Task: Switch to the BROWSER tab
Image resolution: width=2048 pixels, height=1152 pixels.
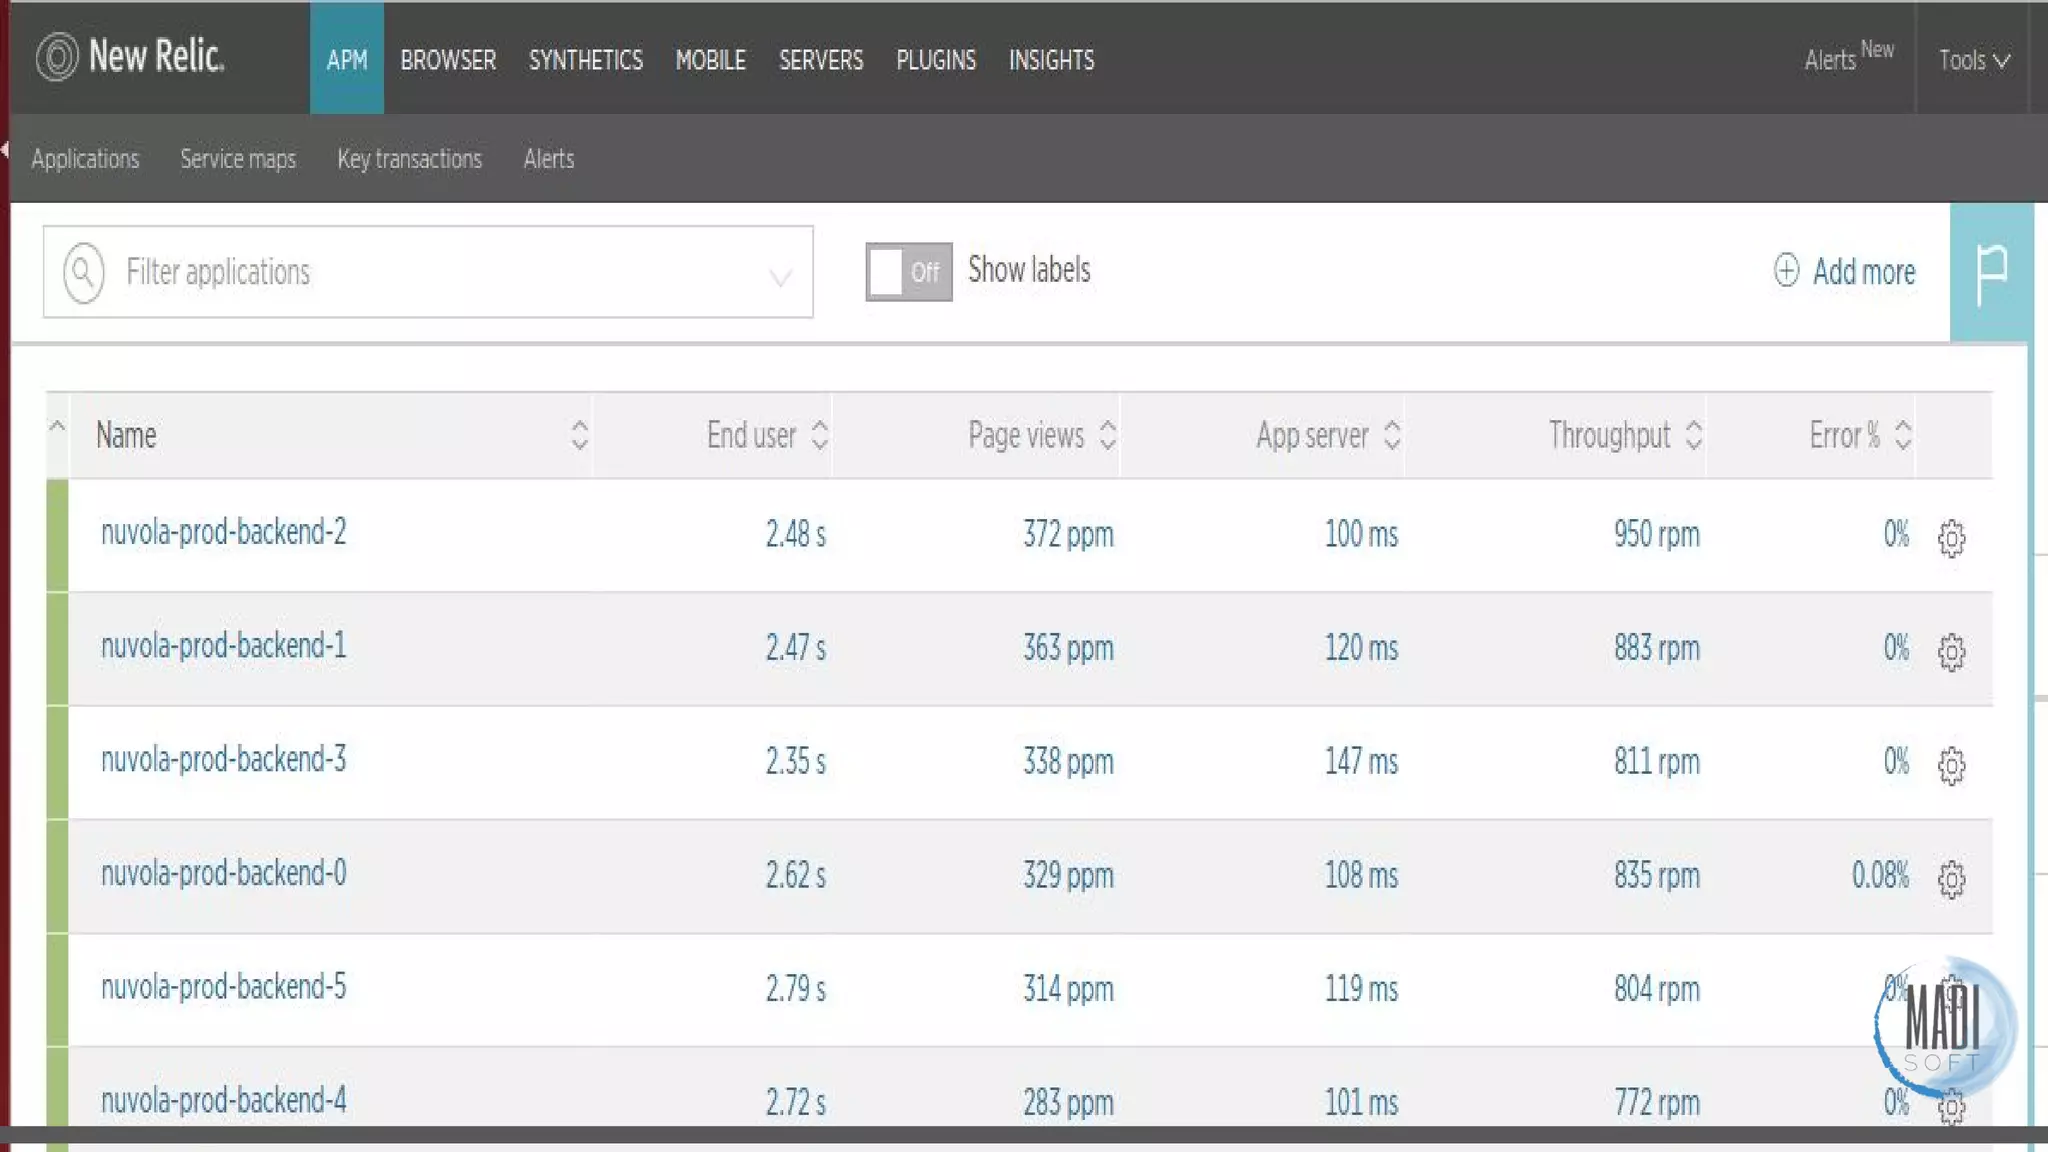Action: [x=448, y=60]
